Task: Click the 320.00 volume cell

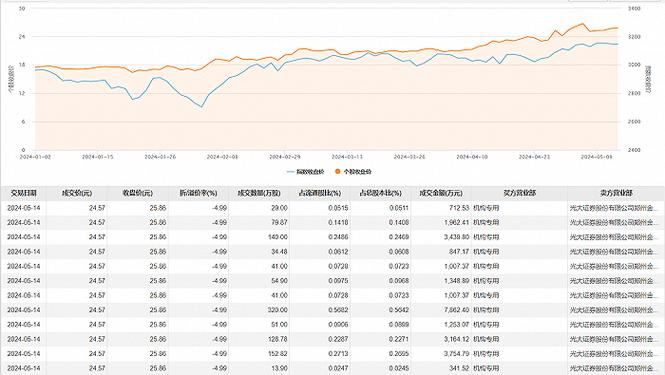Action: click(x=278, y=310)
